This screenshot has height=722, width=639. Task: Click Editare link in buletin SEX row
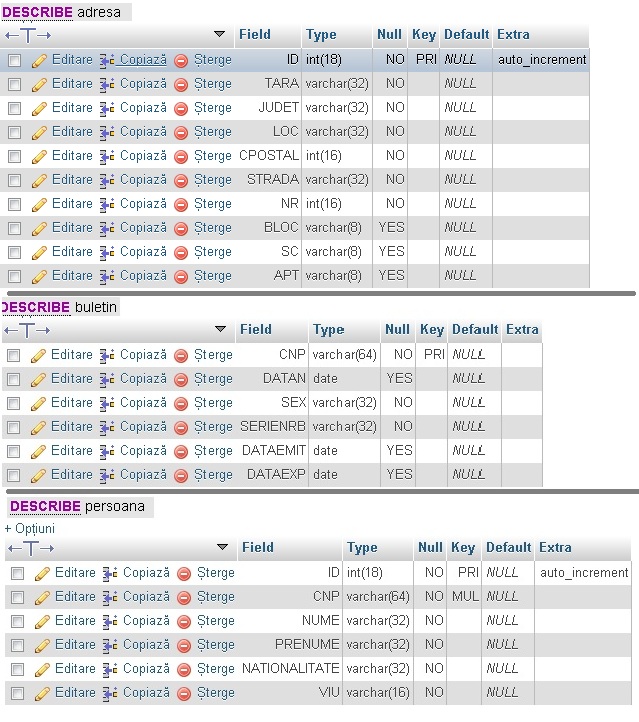click(71, 403)
